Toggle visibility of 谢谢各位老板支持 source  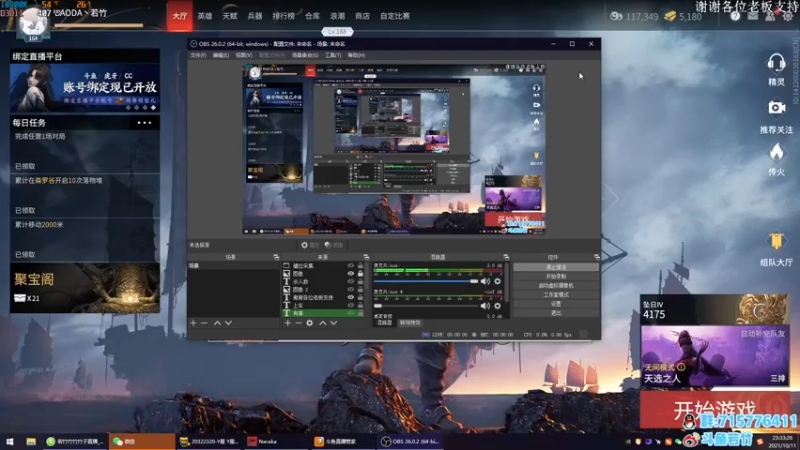tap(351, 297)
